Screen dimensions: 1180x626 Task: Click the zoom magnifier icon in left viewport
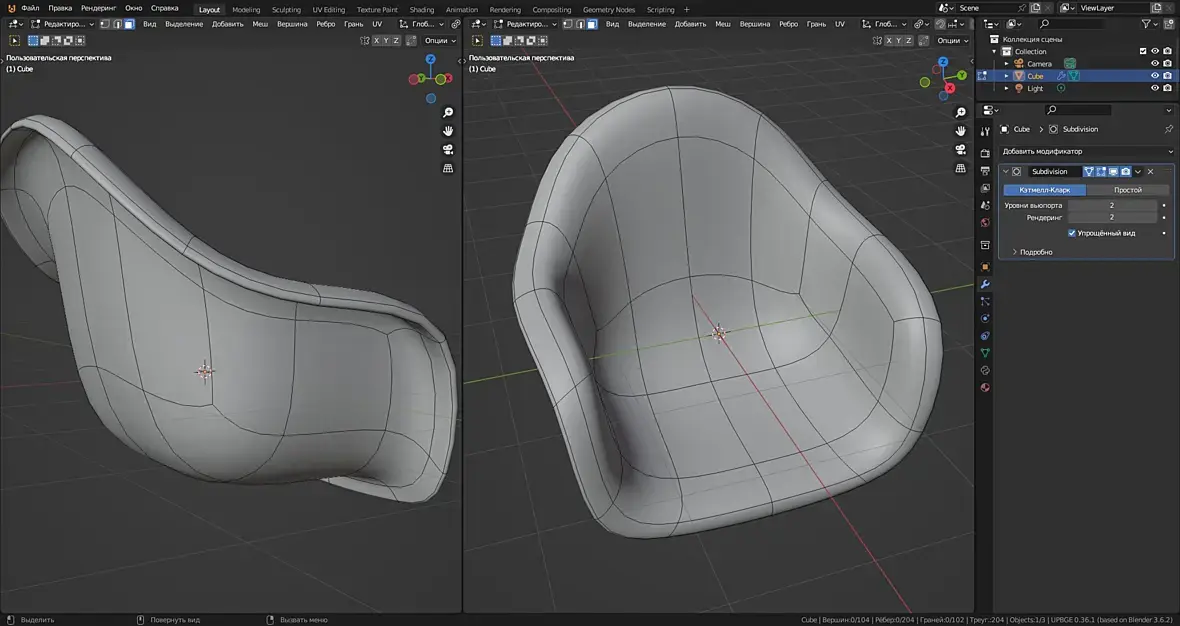(x=448, y=113)
